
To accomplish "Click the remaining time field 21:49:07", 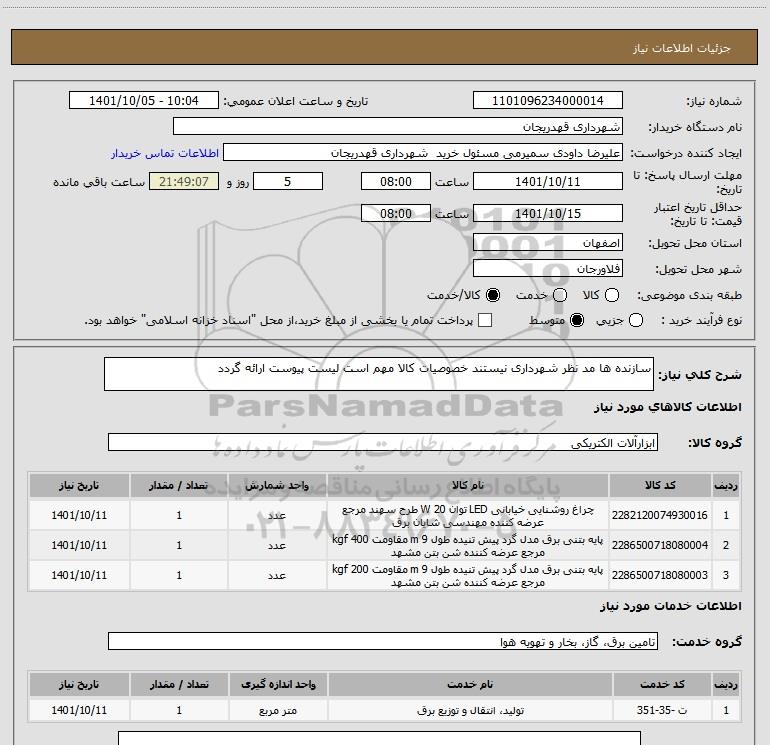I will coord(184,182).
